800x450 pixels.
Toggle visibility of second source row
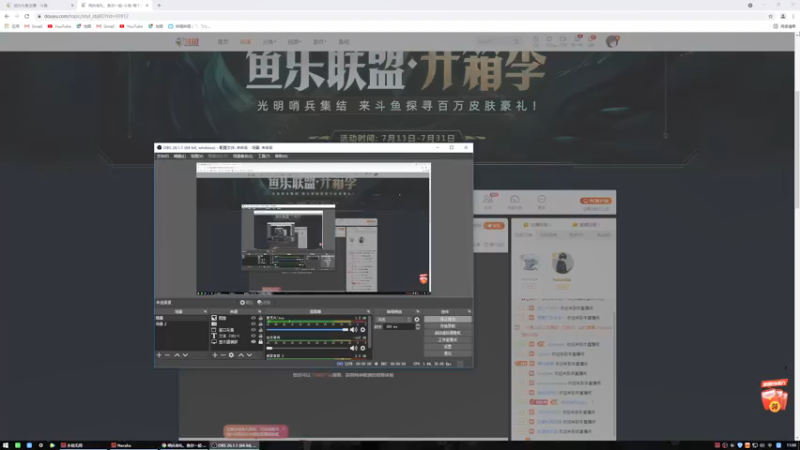pyautogui.click(x=253, y=324)
